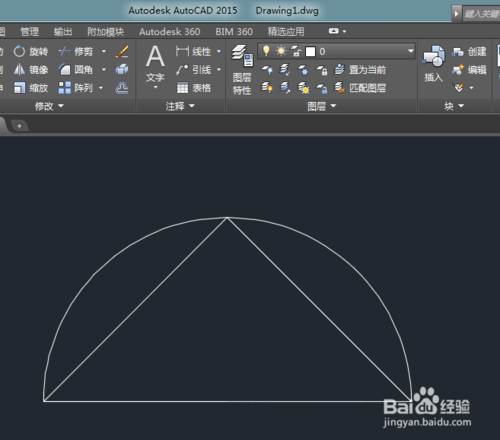500x440 pixels.
Task: Click the Explode box icon in Modify panel
Action: [x=122, y=70]
